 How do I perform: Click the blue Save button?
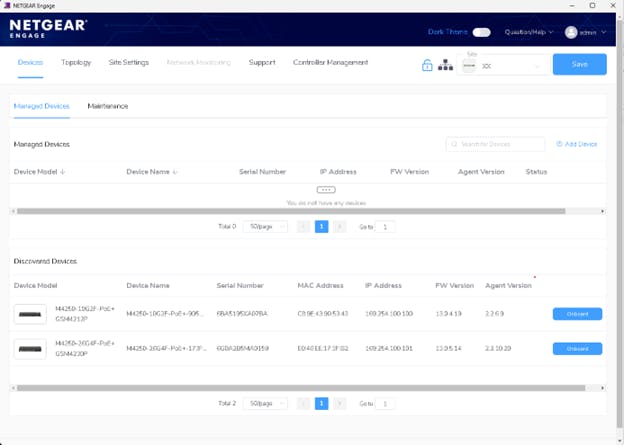579,64
